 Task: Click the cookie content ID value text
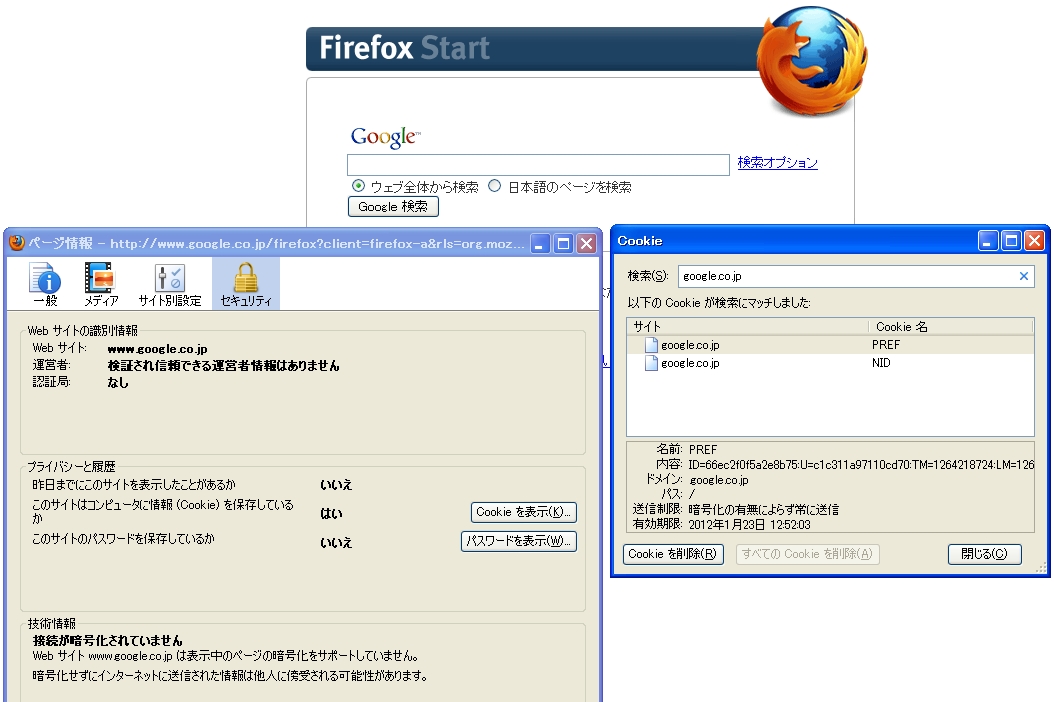tap(861, 465)
